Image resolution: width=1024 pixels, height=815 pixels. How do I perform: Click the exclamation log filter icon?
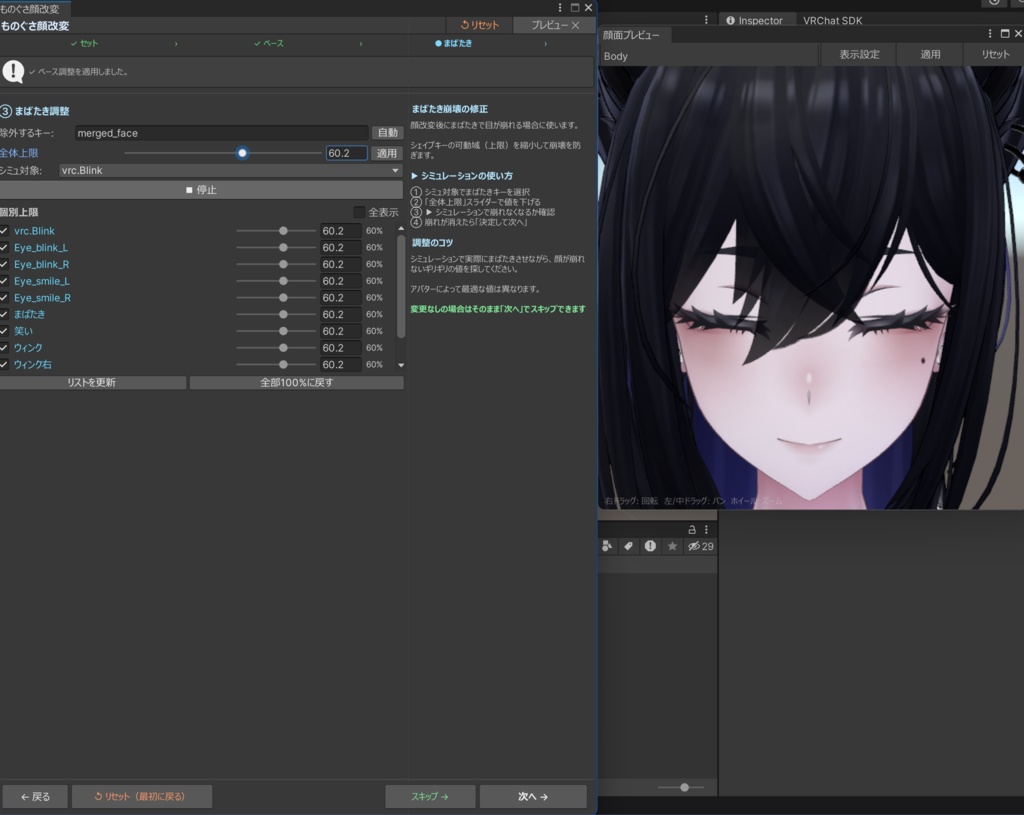pyautogui.click(x=650, y=546)
